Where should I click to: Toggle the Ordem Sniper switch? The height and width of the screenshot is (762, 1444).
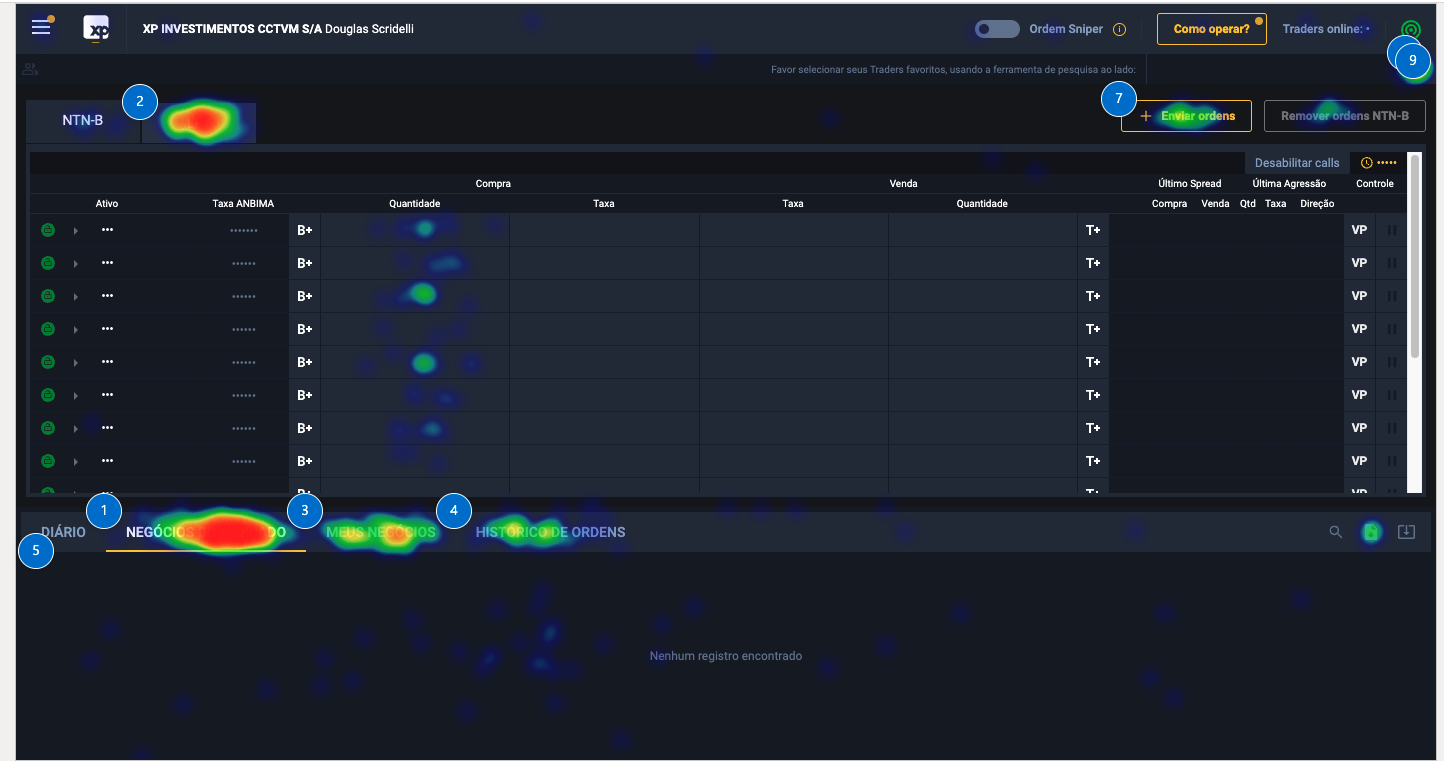point(997,29)
